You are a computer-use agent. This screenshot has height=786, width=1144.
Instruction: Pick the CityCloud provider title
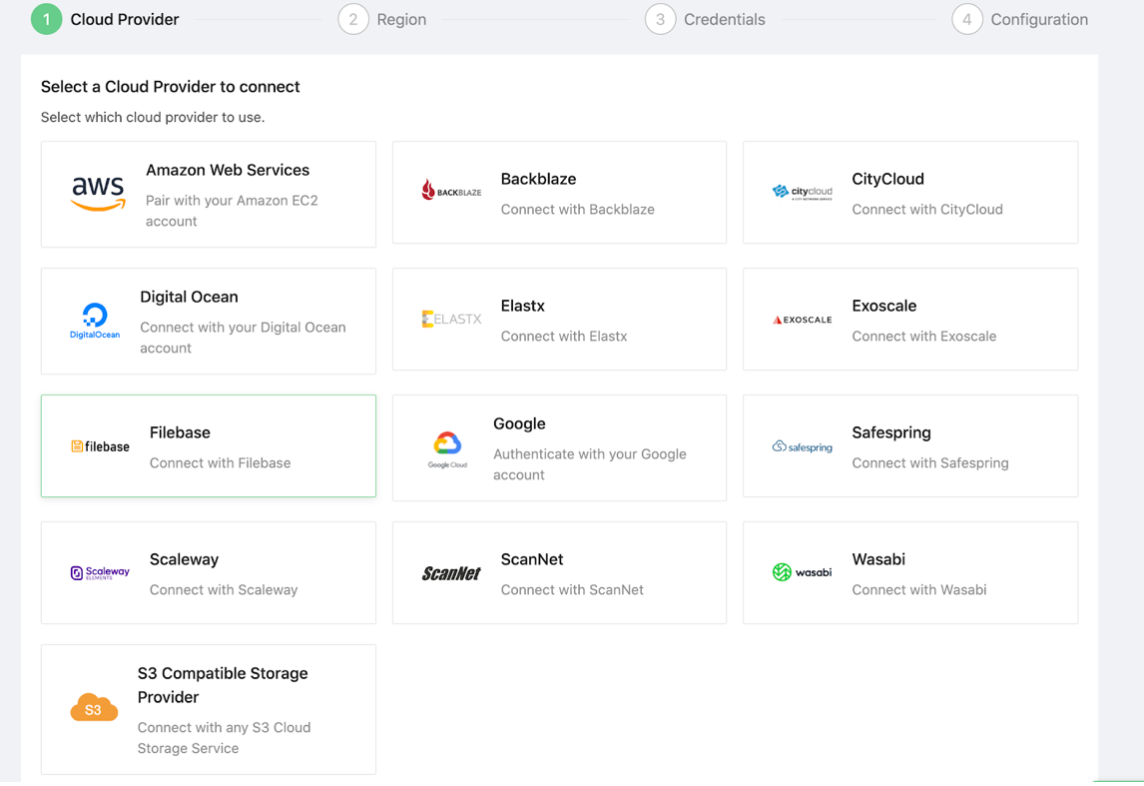888,179
